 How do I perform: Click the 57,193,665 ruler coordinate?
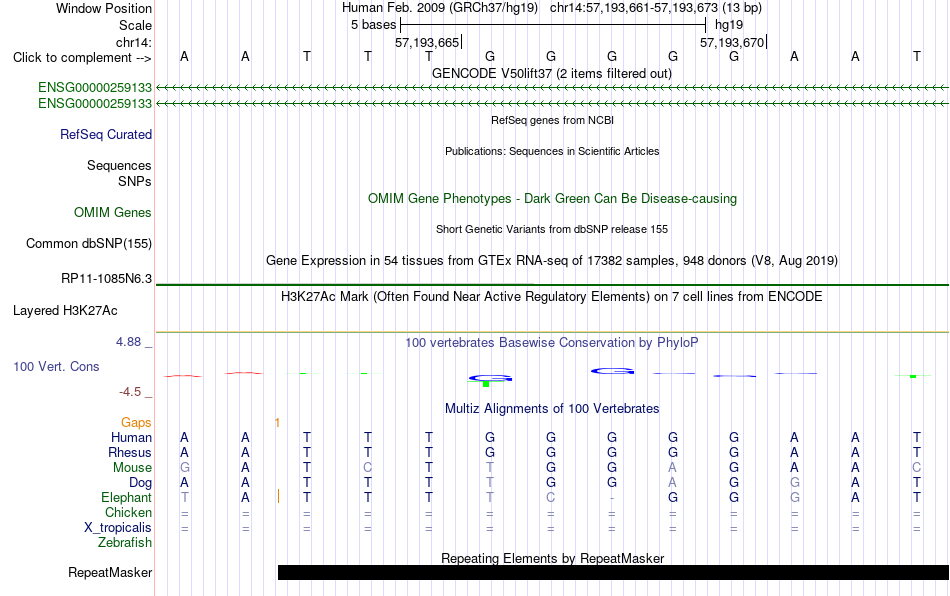pyautogui.click(x=427, y=42)
